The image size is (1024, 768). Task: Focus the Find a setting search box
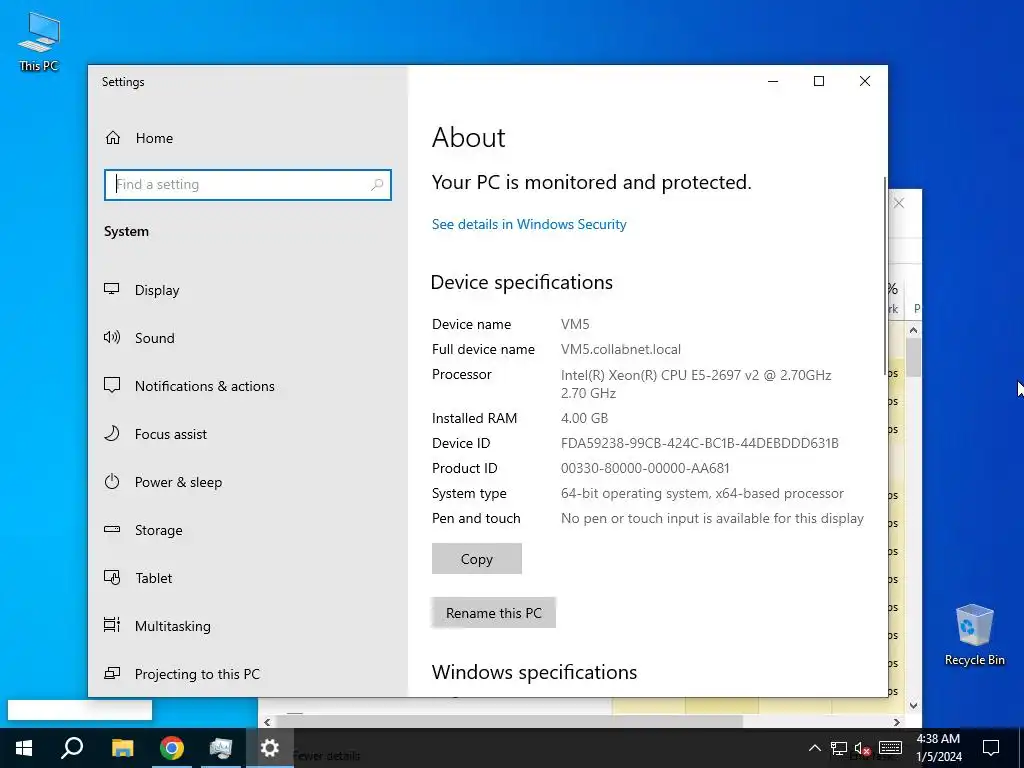pyautogui.click(x=248, y=185)
